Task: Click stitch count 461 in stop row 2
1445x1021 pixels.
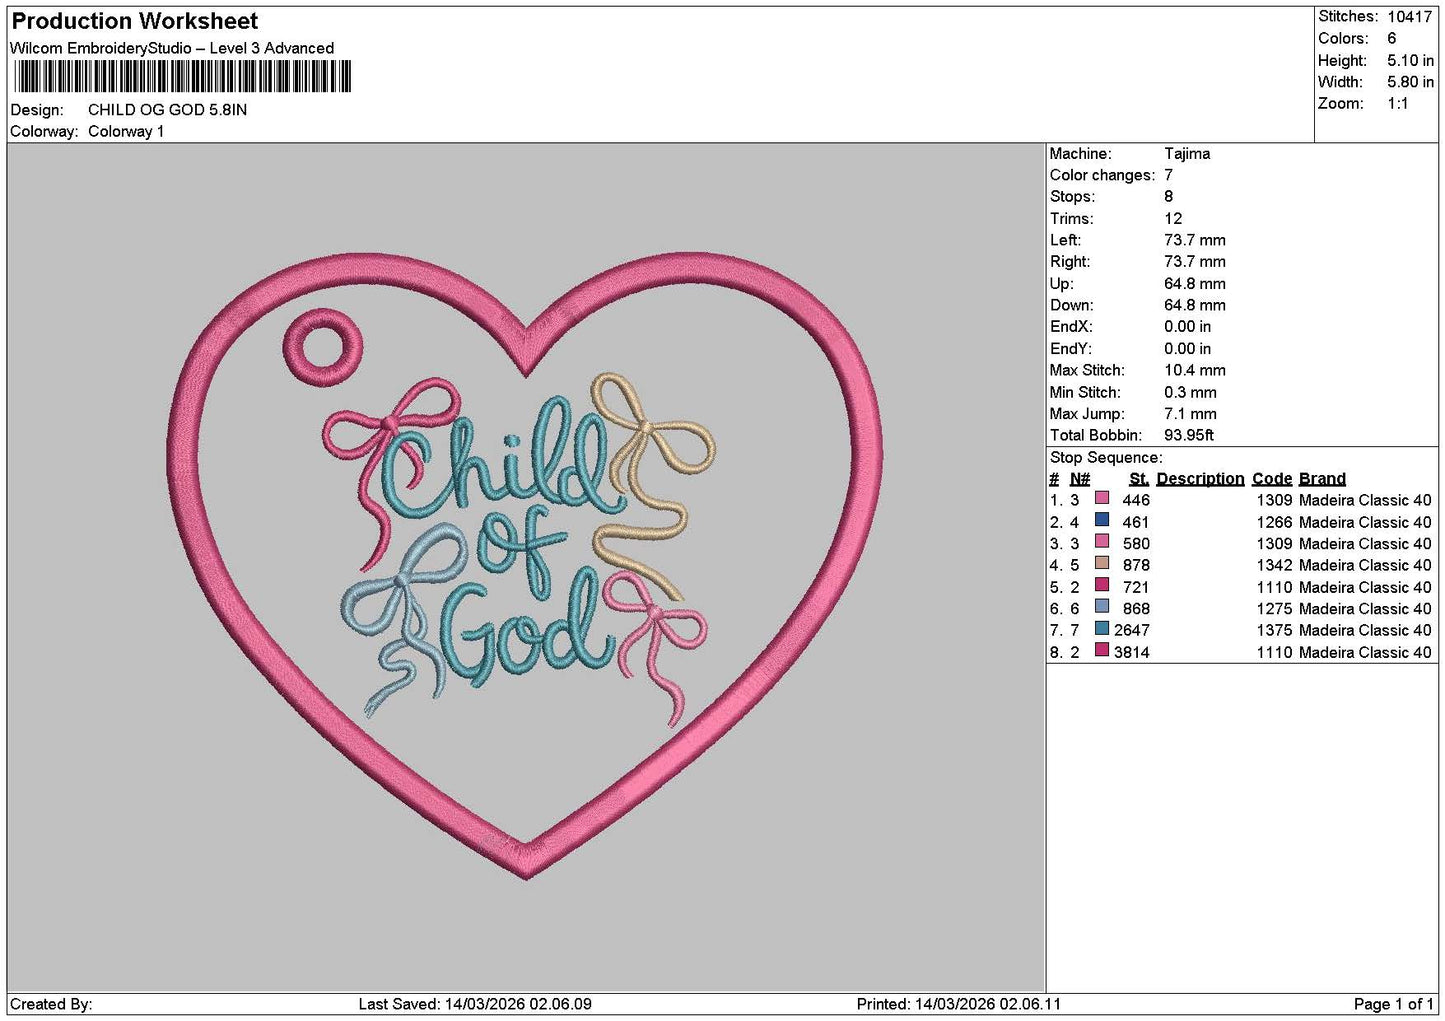Action: click(1136, 522)
